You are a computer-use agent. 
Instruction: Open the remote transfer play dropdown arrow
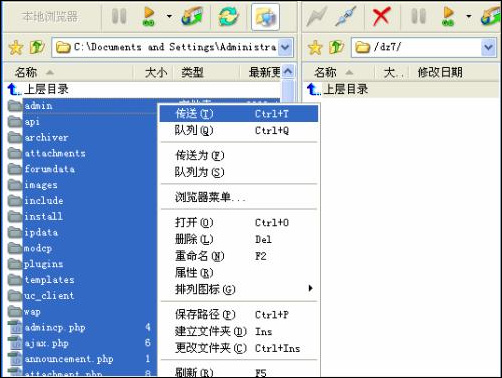[x=469, y=16]
